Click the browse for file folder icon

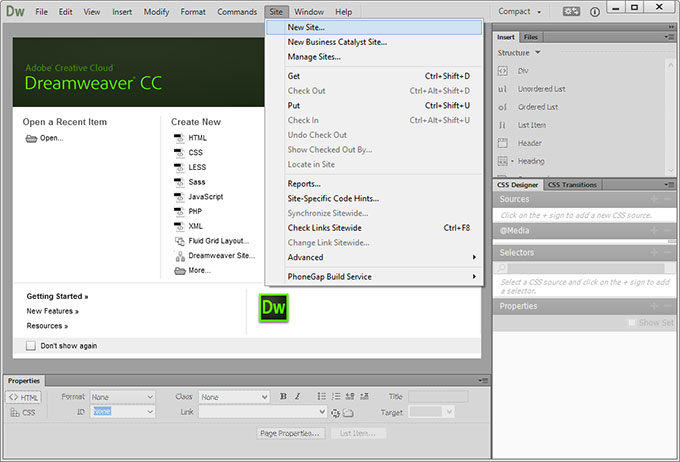coord(346,412)
